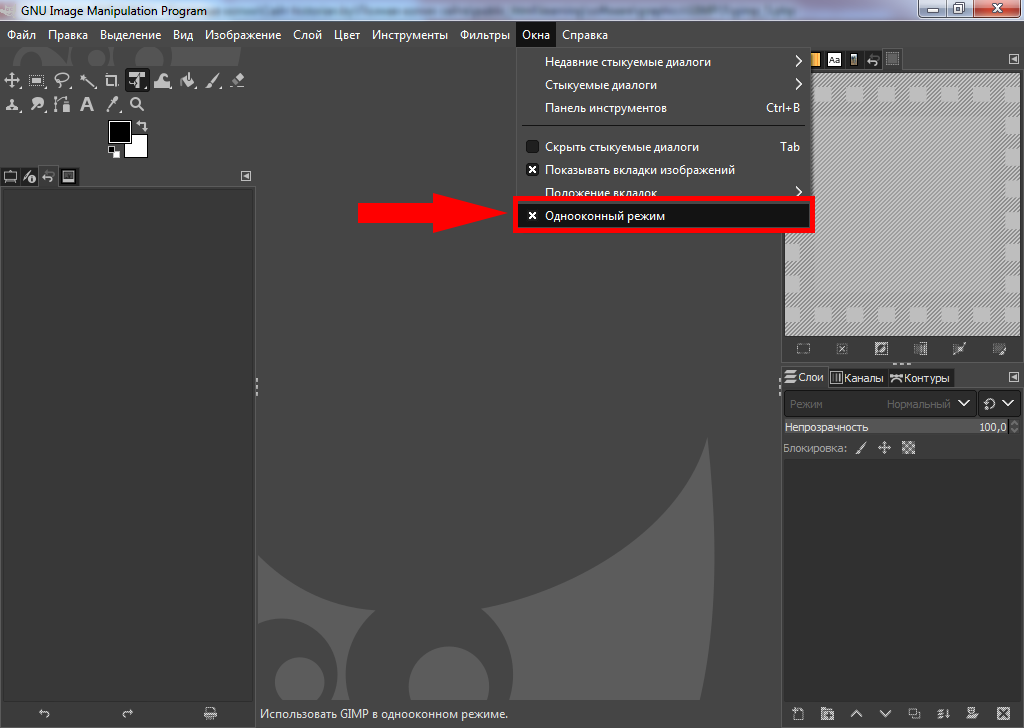Select the Crop tool

[x=112, y=81]
